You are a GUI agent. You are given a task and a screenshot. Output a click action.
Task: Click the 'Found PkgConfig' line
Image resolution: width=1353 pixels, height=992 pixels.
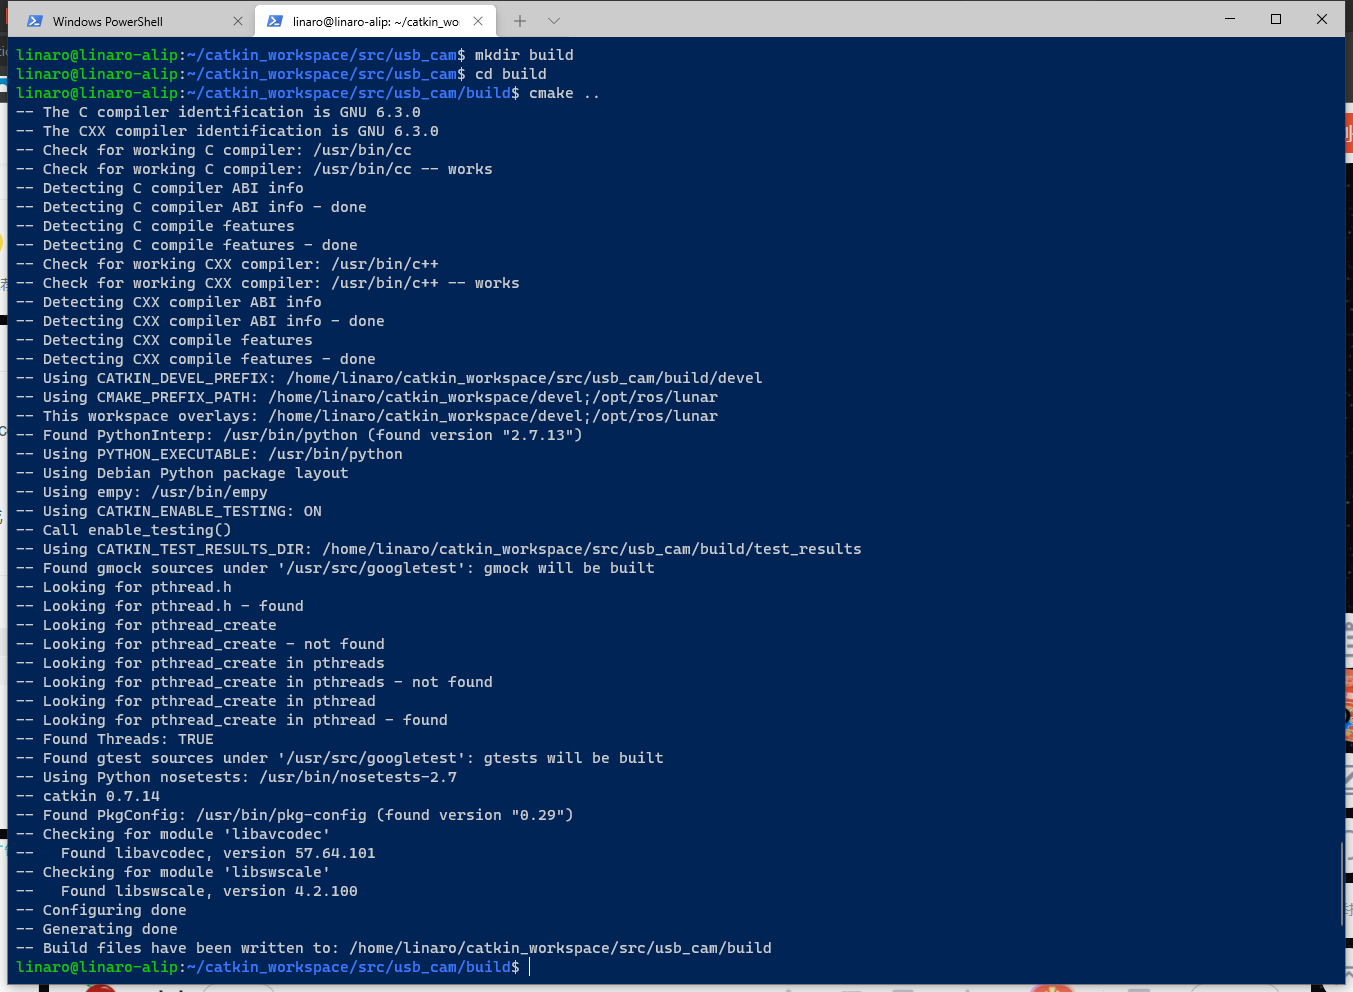click(x=295, y=815)
